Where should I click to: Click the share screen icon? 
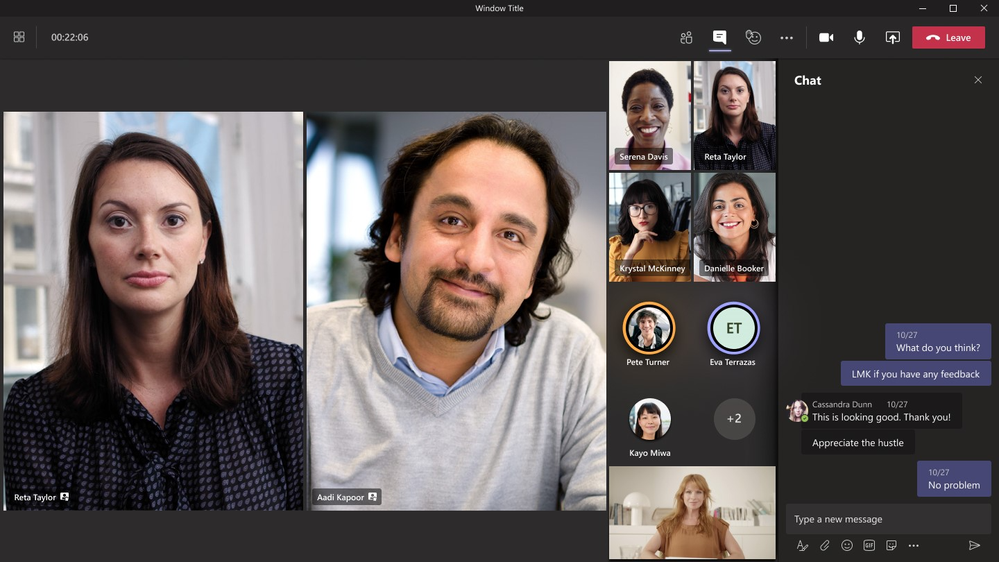coord(893,38)
